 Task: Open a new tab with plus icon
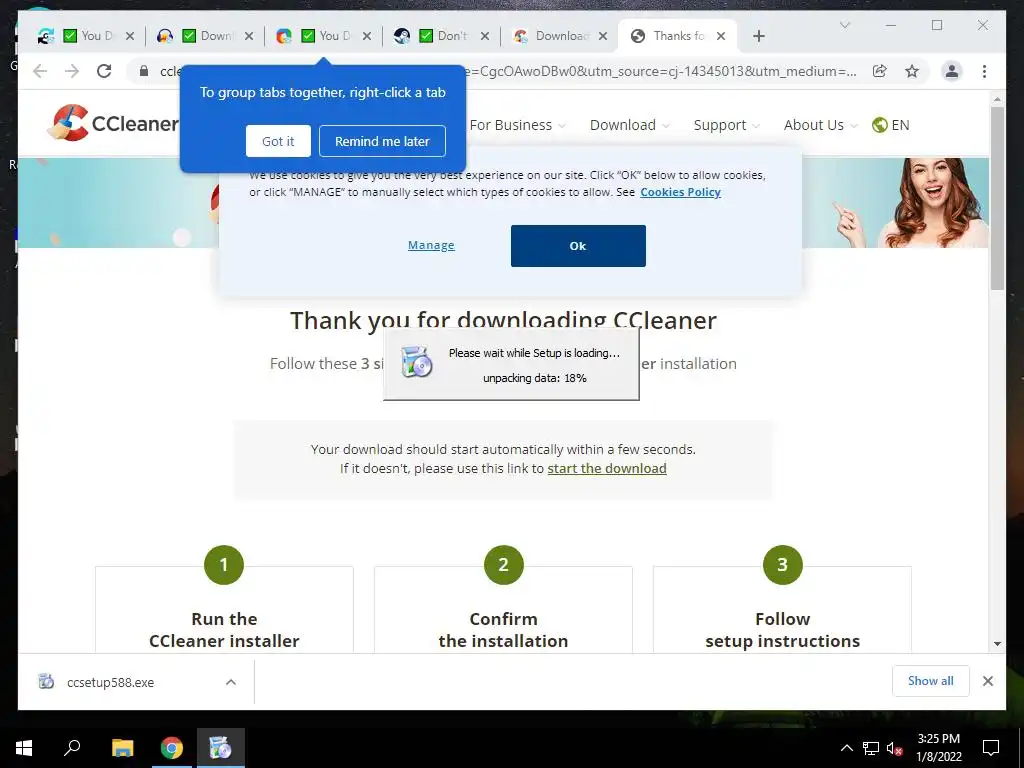click(758, 36)
